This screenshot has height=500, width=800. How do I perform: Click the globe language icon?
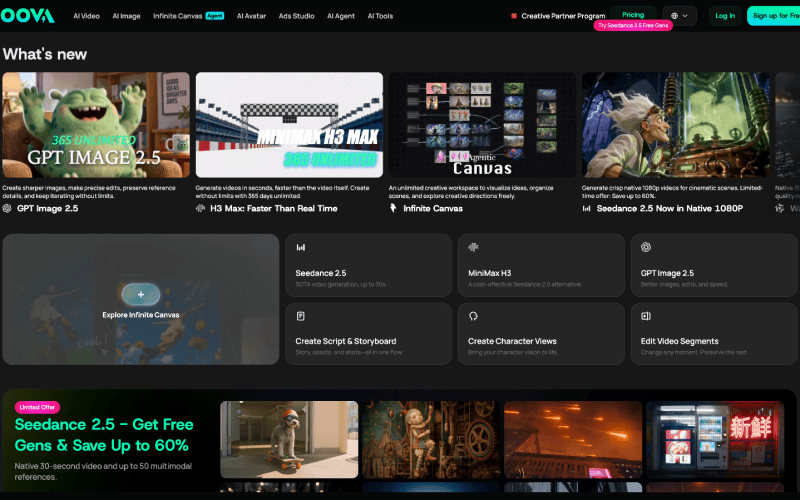click(674, 16)
